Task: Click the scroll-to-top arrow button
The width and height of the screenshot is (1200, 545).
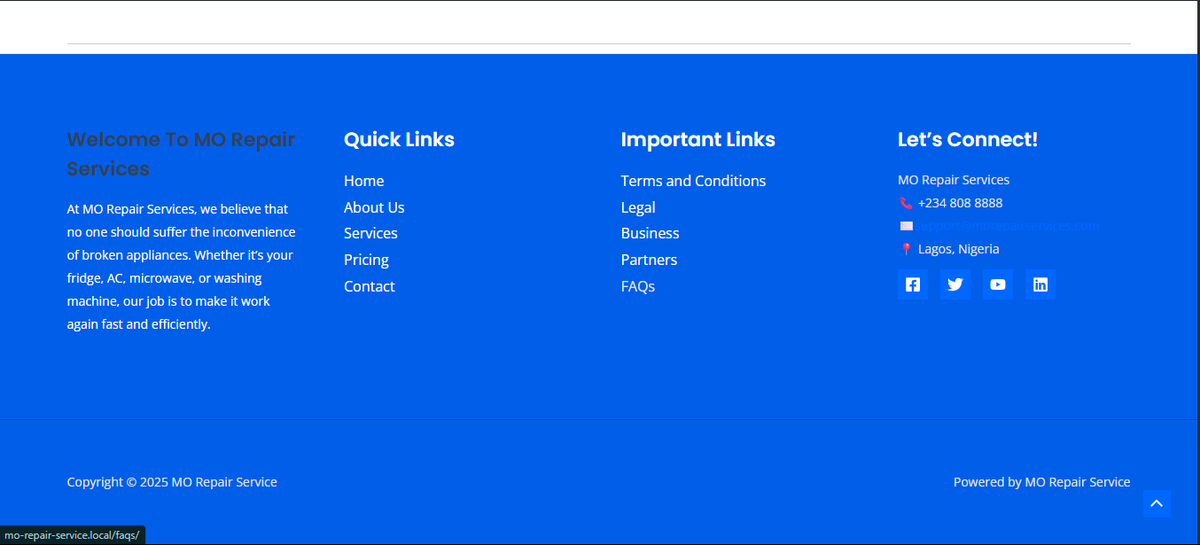Action: coord(1156,504)
